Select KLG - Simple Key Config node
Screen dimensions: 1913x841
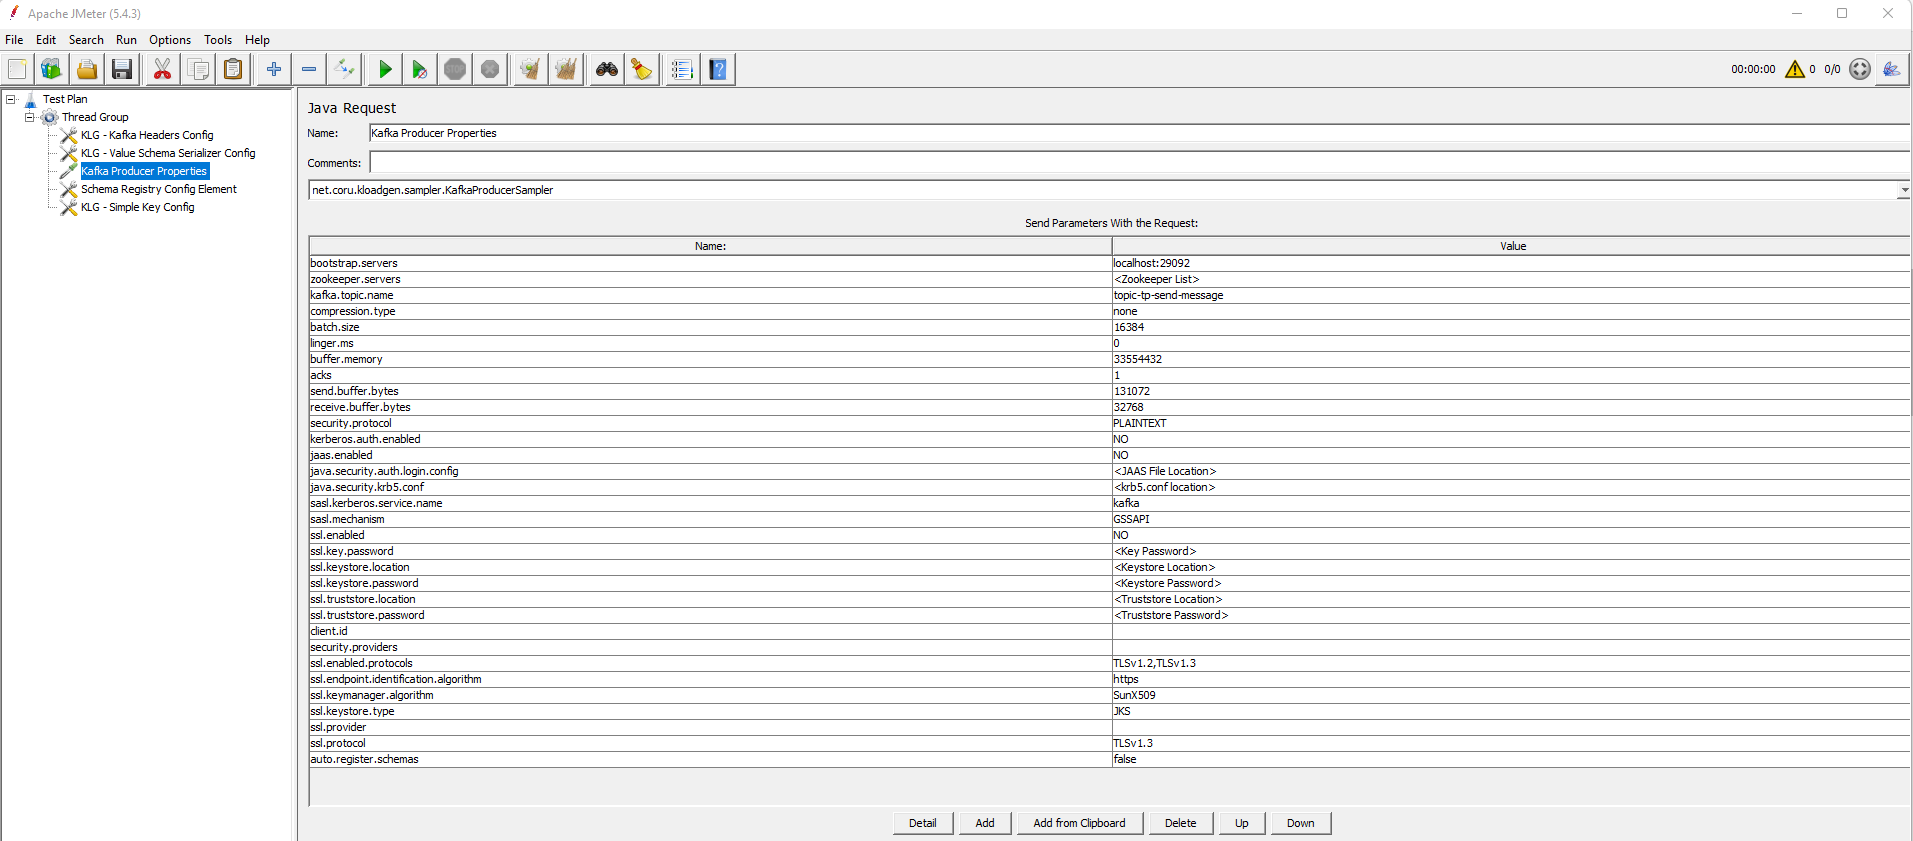138,207
